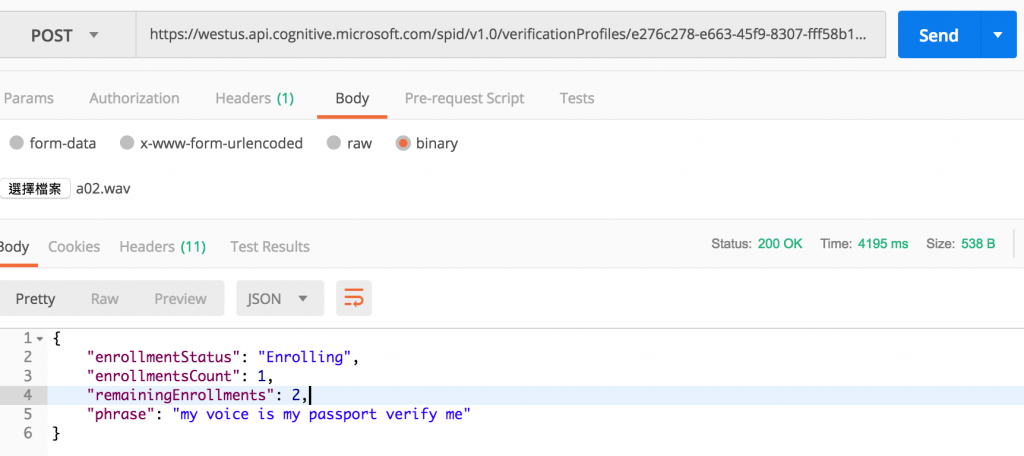The width and height of the screenshot is (1024, 456).
Task: Click the "phrase" key
Action: click(123, 414)
